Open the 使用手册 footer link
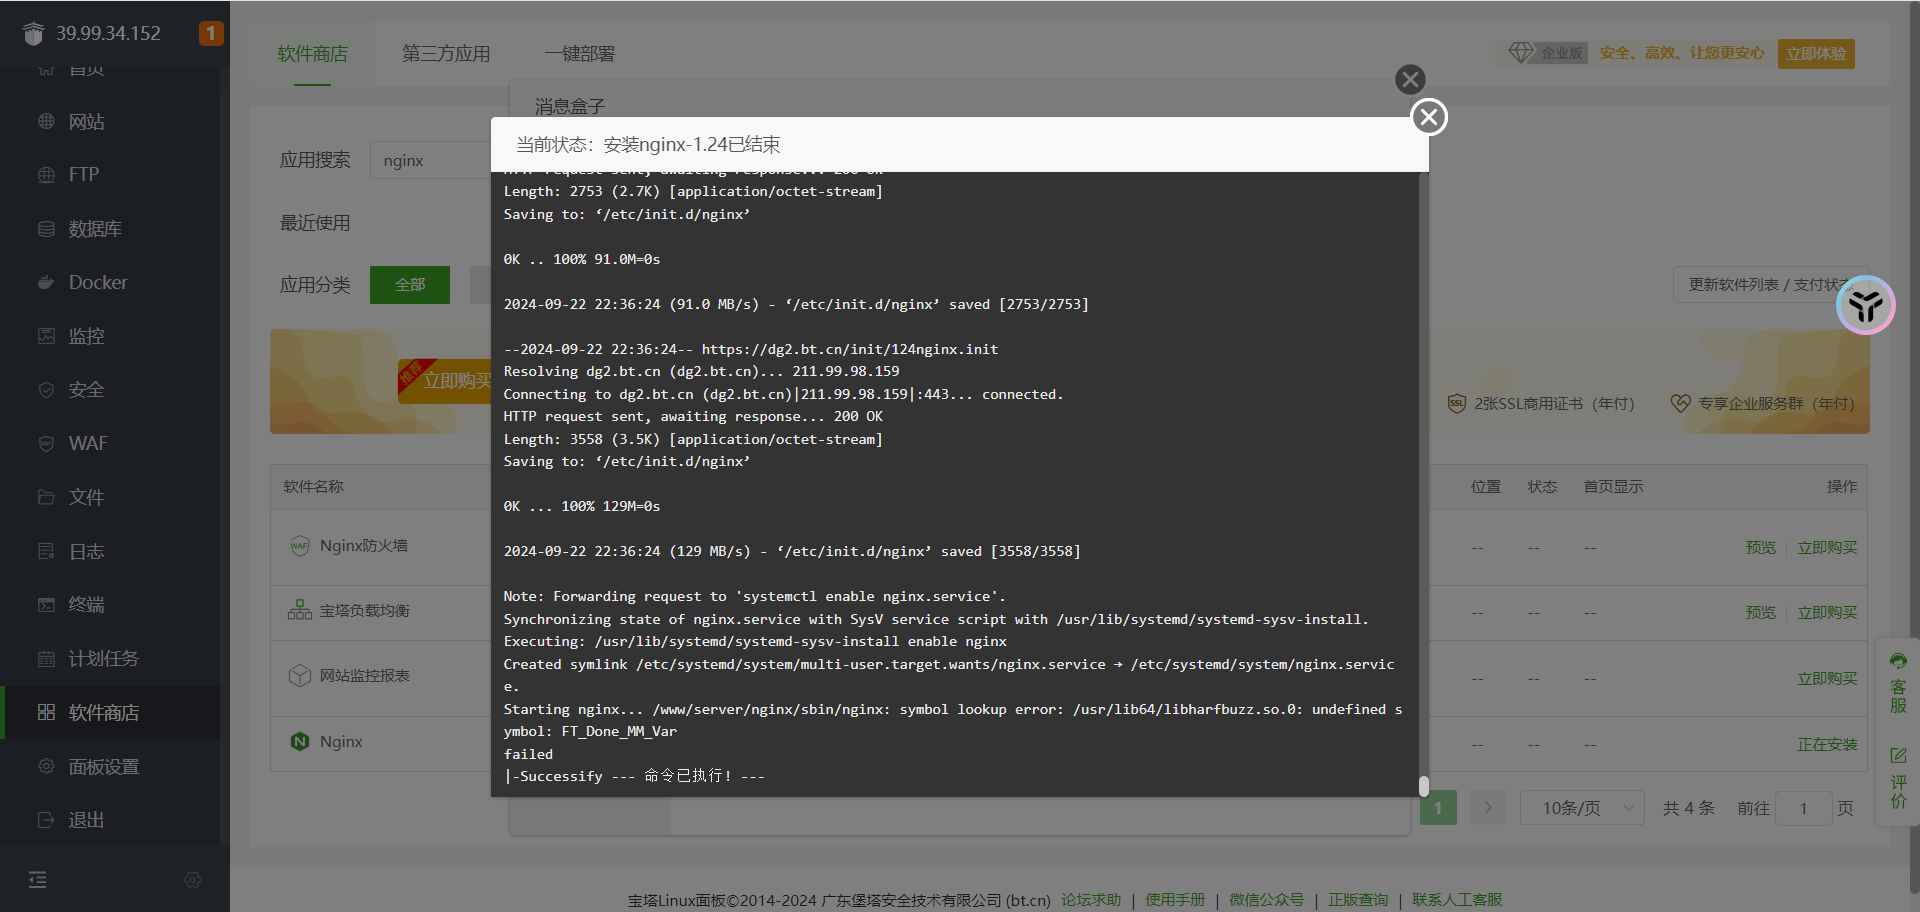 click(1175, 900)
